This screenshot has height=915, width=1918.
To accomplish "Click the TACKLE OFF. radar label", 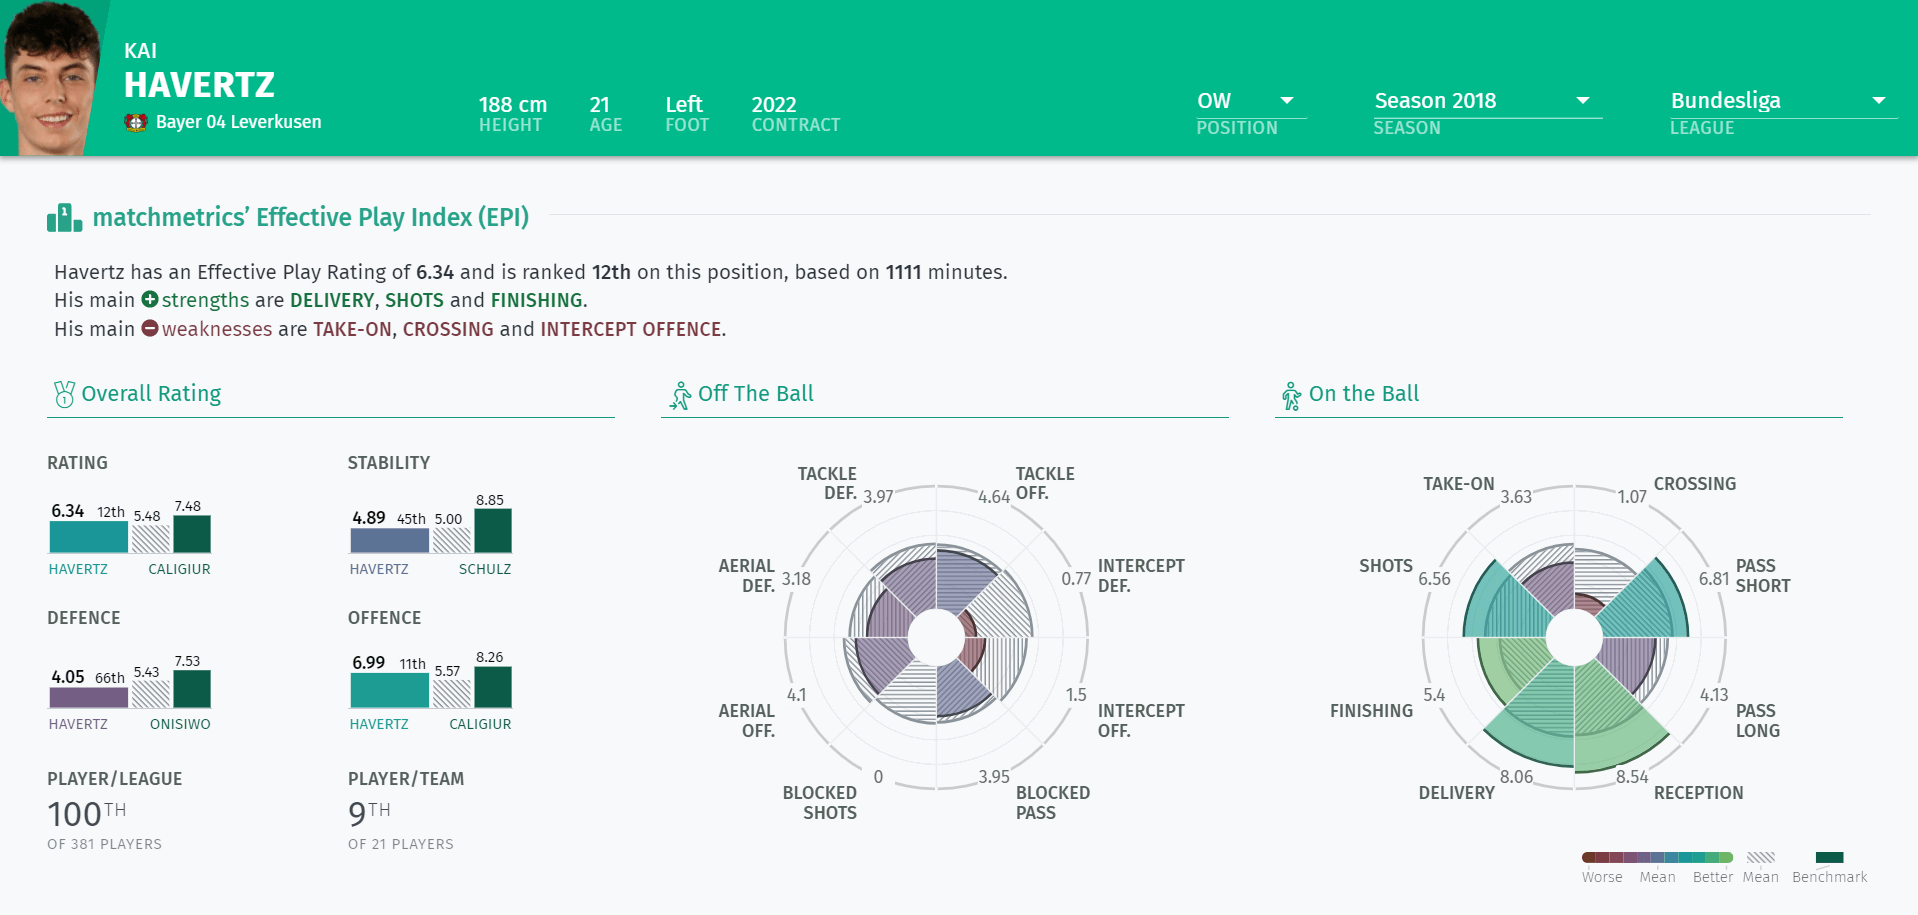I will (1045, 483).
